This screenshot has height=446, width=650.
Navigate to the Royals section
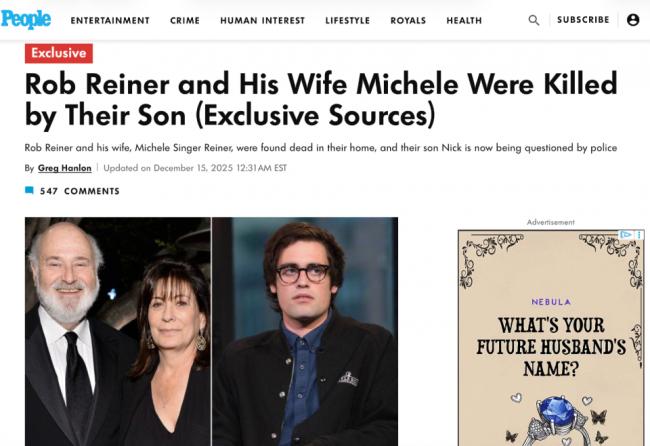tap(408, 20)
